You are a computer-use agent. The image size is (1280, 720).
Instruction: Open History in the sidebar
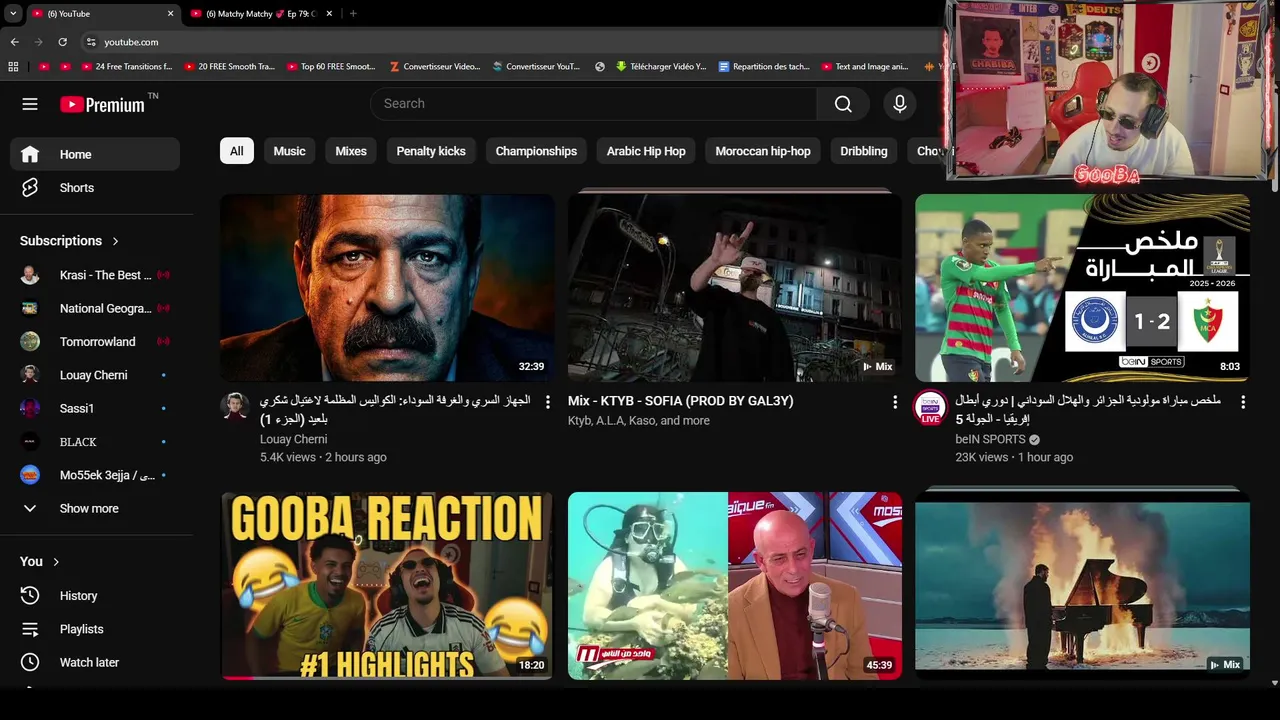pyautogui.click(x=95, y=596)
